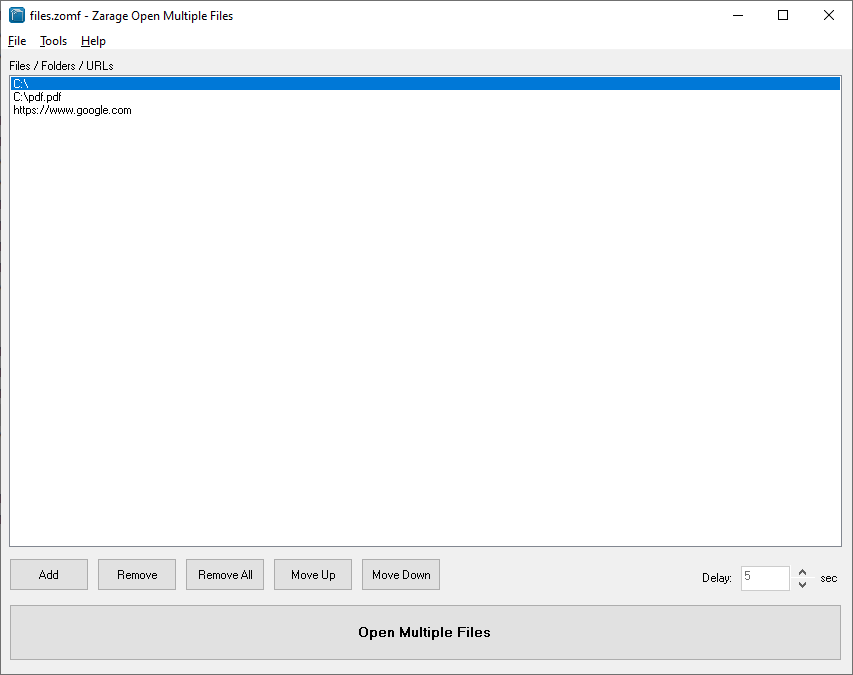Click empty area of the files list
The height and width of the screenshot is (675, 853).
click(425, 330)
